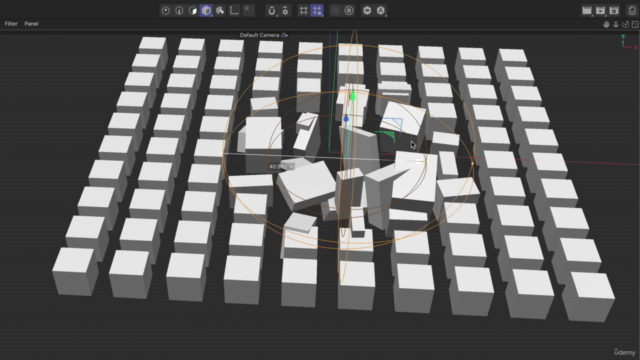The image size is (640, 360).
Task: Click the hexagon icon with oval inside
Action: pos(367,11)
